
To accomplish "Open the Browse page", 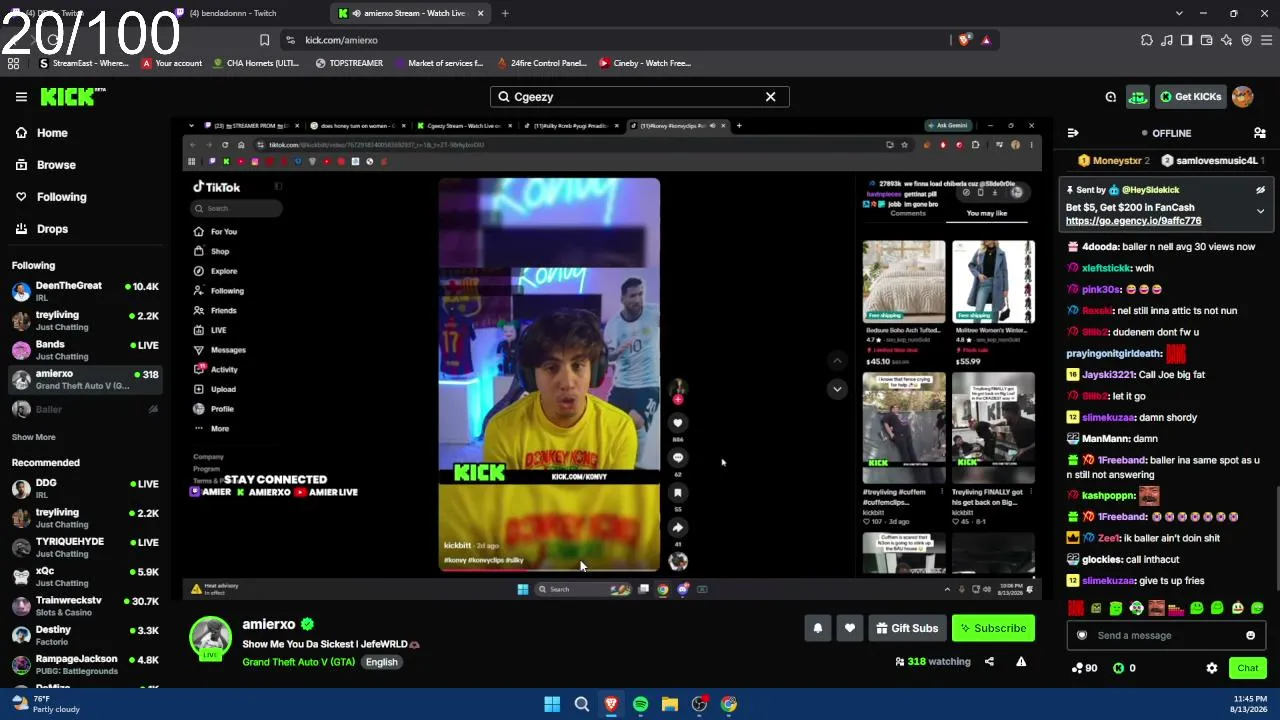I will [x=56, y=165].
